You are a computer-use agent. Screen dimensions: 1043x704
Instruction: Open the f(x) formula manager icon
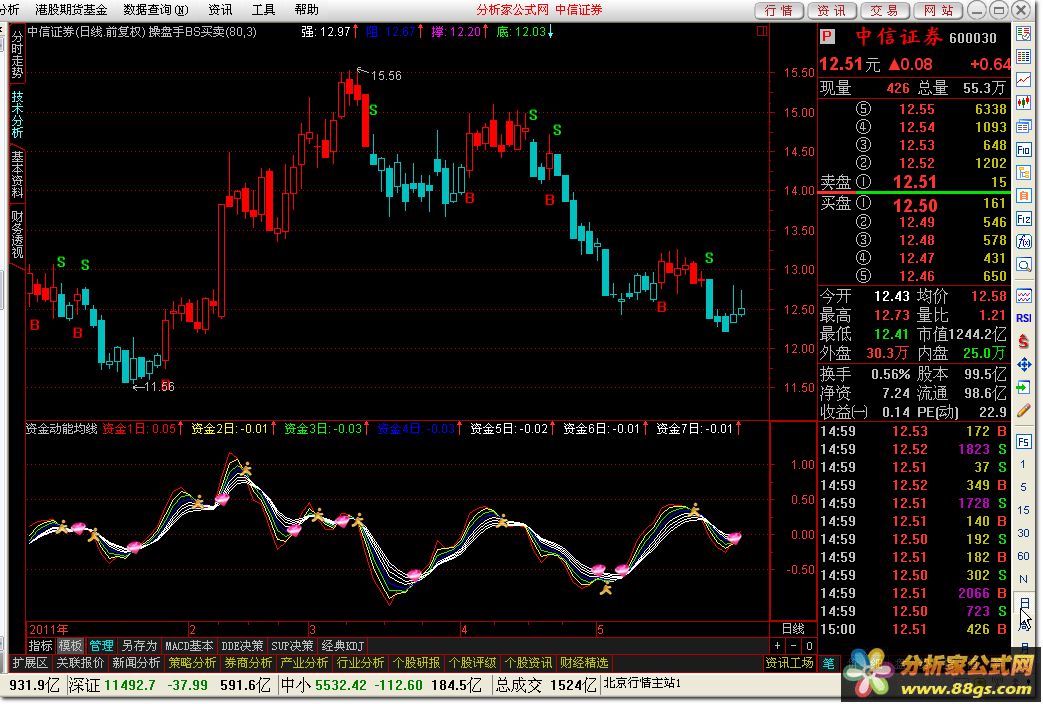tap(1023, 242)
